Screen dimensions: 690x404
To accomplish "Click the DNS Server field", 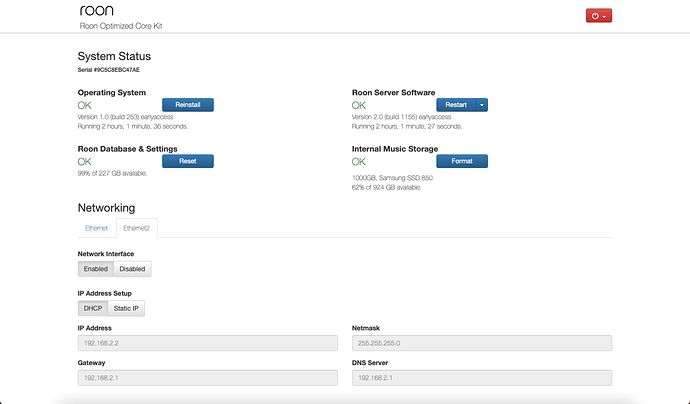I will point(482,378).
